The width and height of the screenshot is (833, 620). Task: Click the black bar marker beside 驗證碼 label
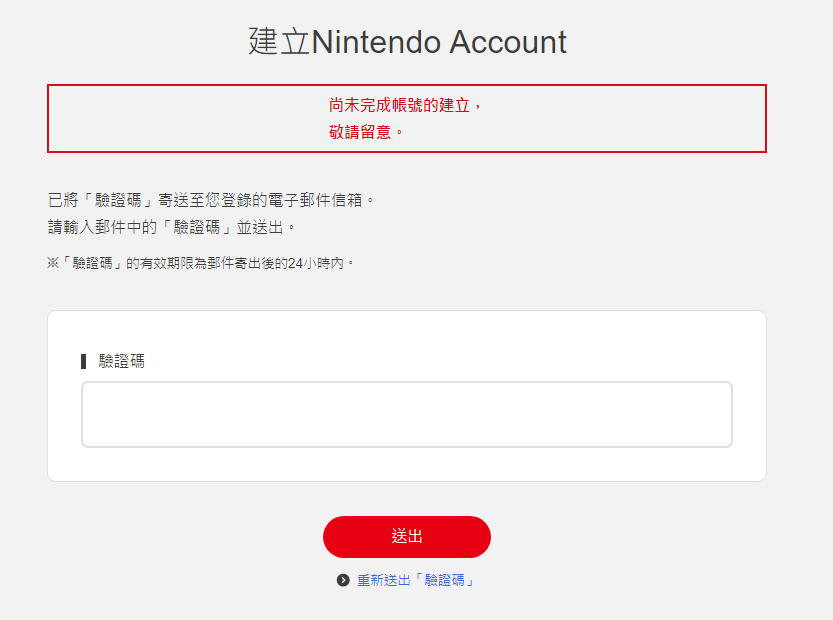pyautogui.click(x=84, y=361)
